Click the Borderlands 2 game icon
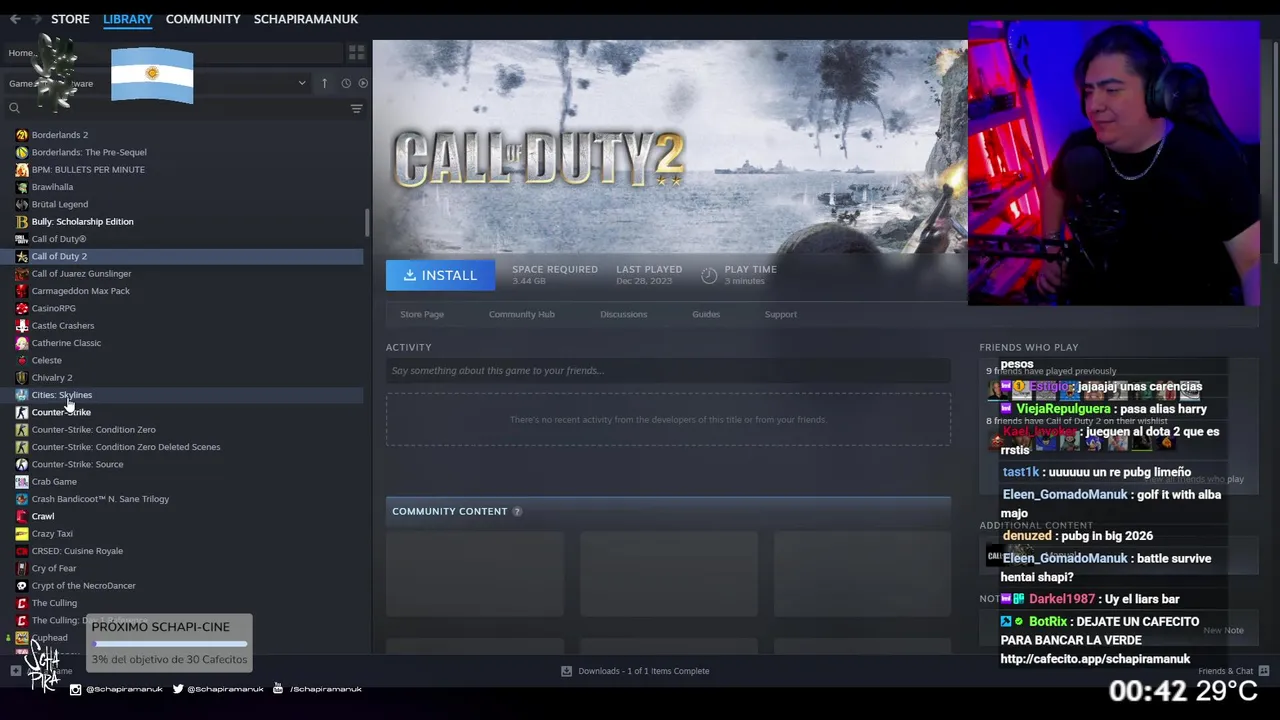This screenshot has height=720, width=1280. click(22, 135)
